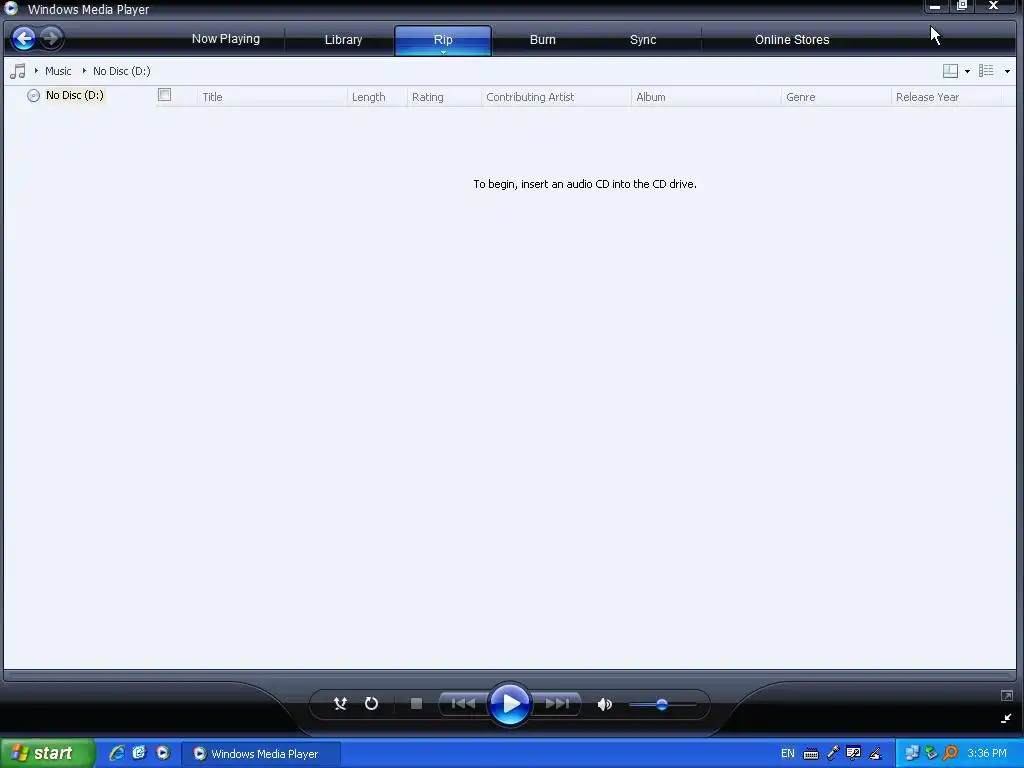Click the Windows Media Player taskbar button

[x=261, y=754]
